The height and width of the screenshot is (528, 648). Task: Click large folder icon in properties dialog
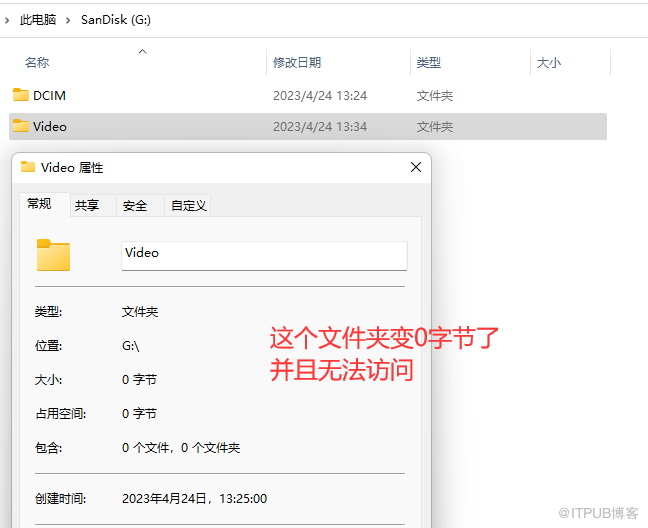pos(53,255)
